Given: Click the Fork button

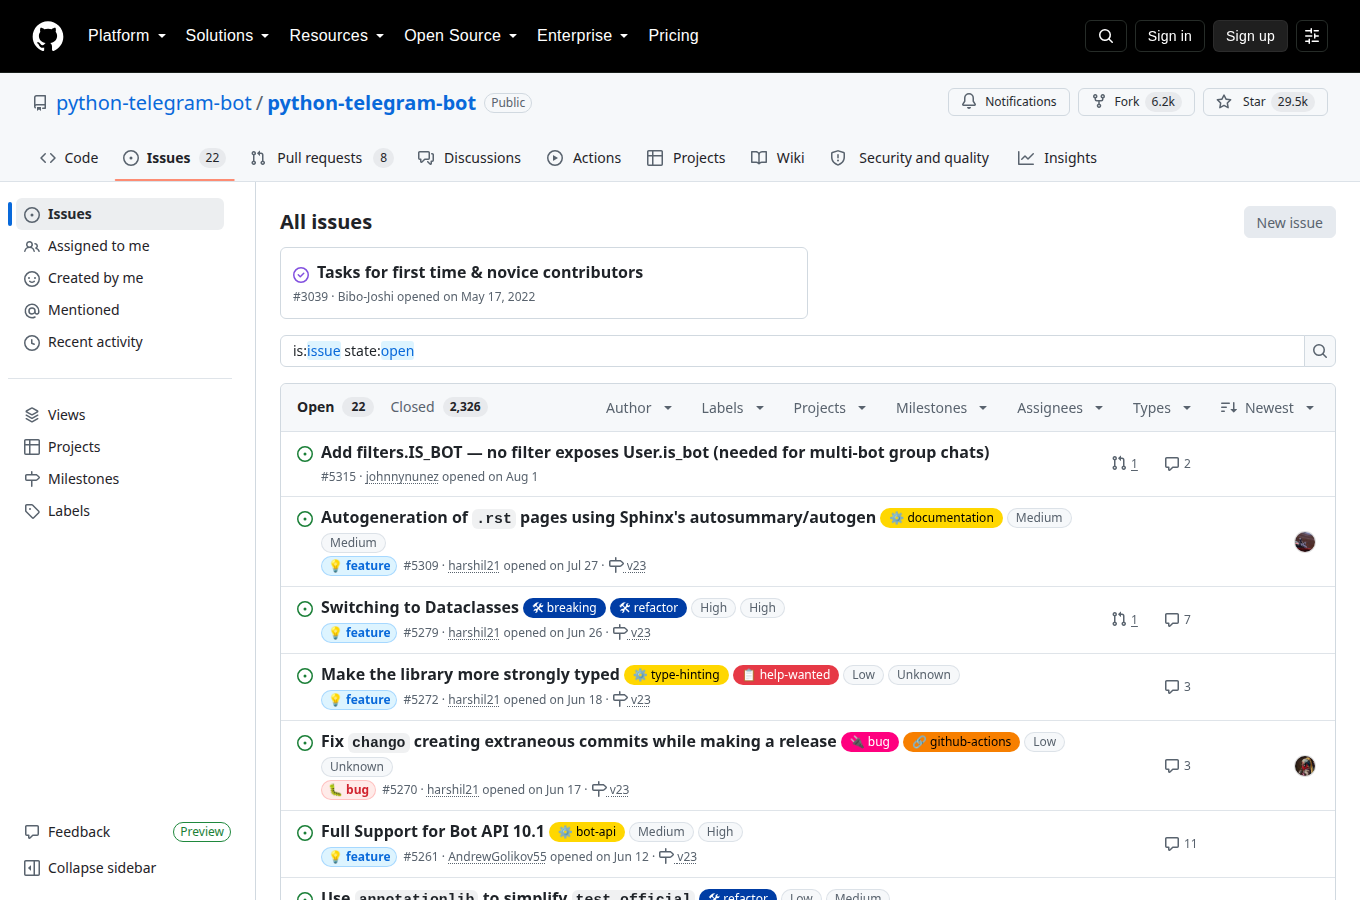Looking at the screenshot, I should (1136, 102).
